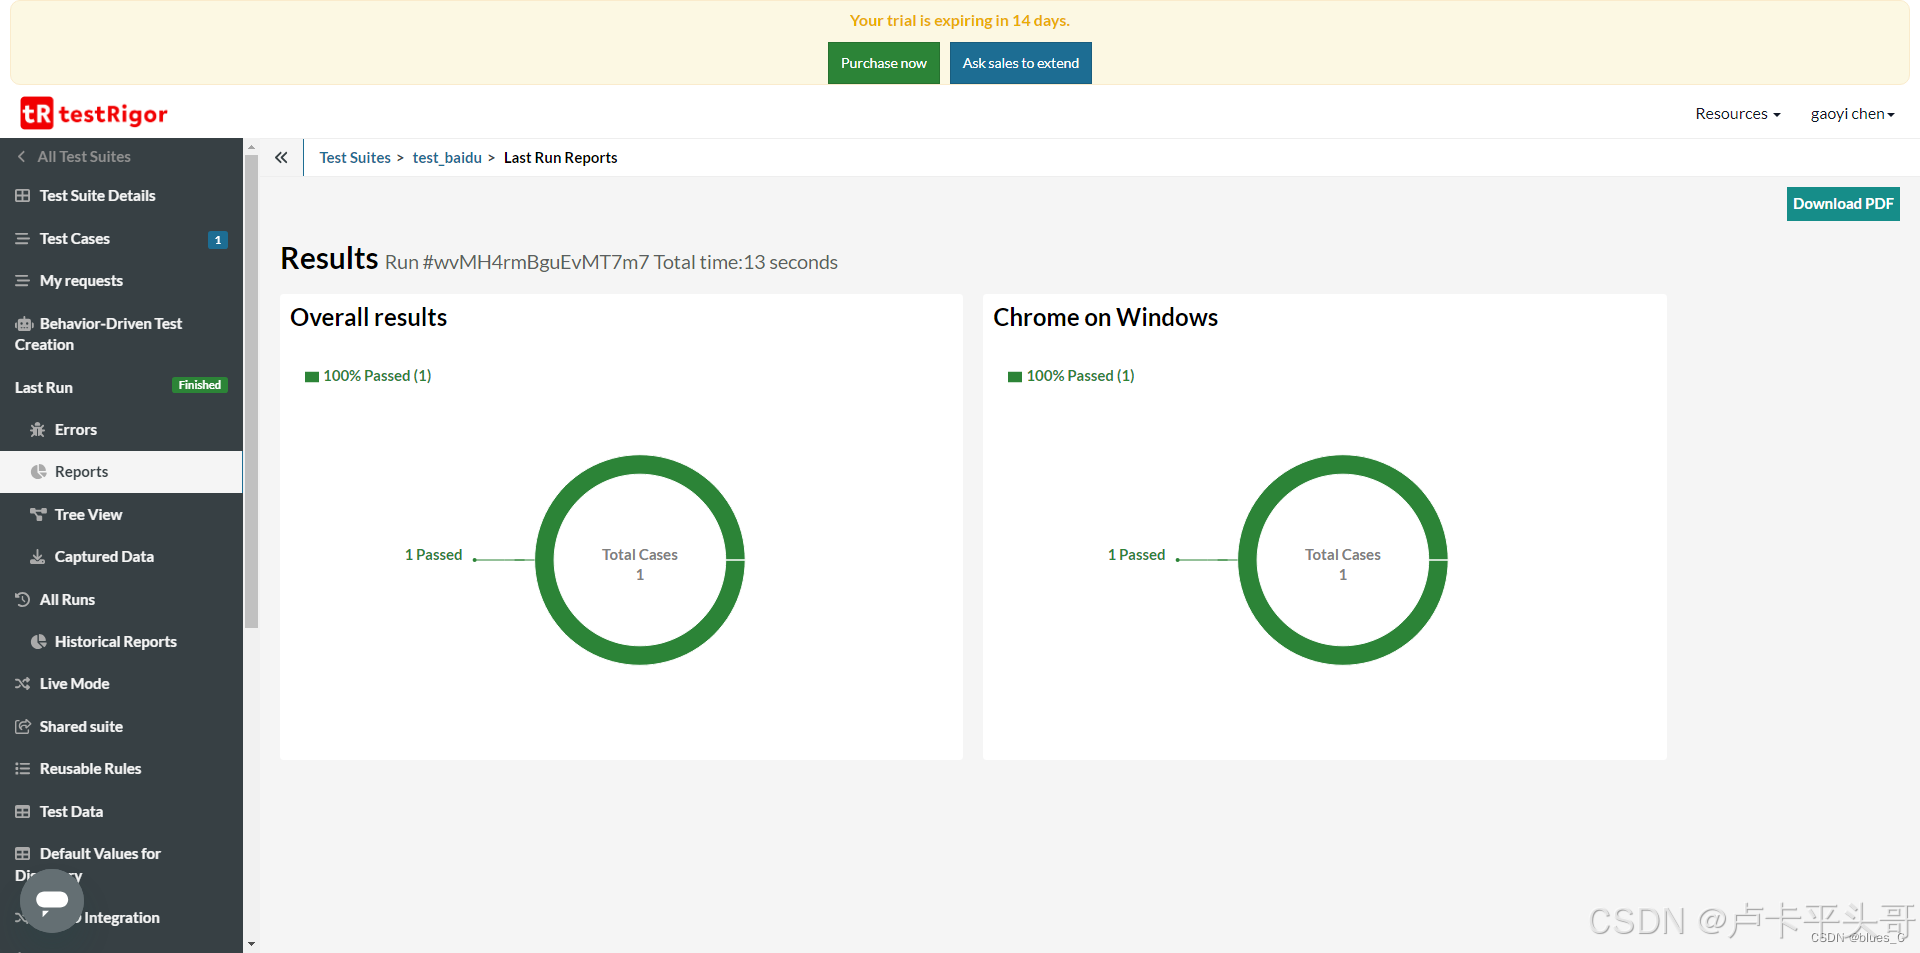
Task: Click the testRigor logo
Action: (94, 114)
